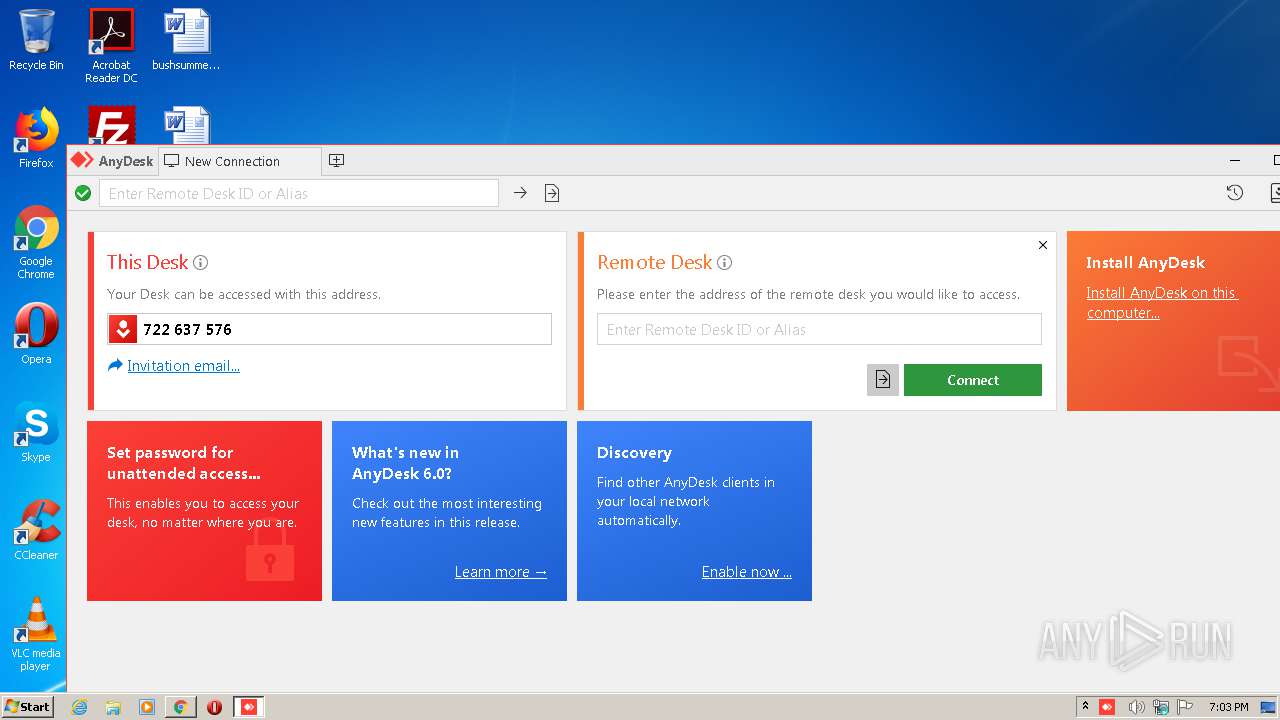Open Acrobat Reader DC desktop icon
The height and width of the screenshot is (720, 1280).
coord(111,46)
